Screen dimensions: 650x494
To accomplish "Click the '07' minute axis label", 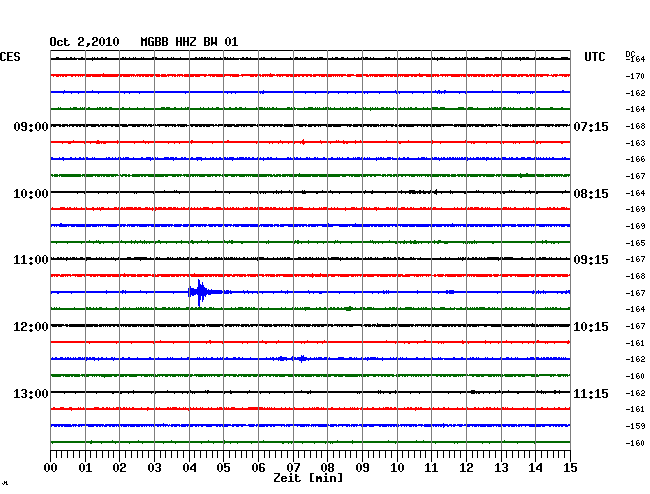I will 293,467.
